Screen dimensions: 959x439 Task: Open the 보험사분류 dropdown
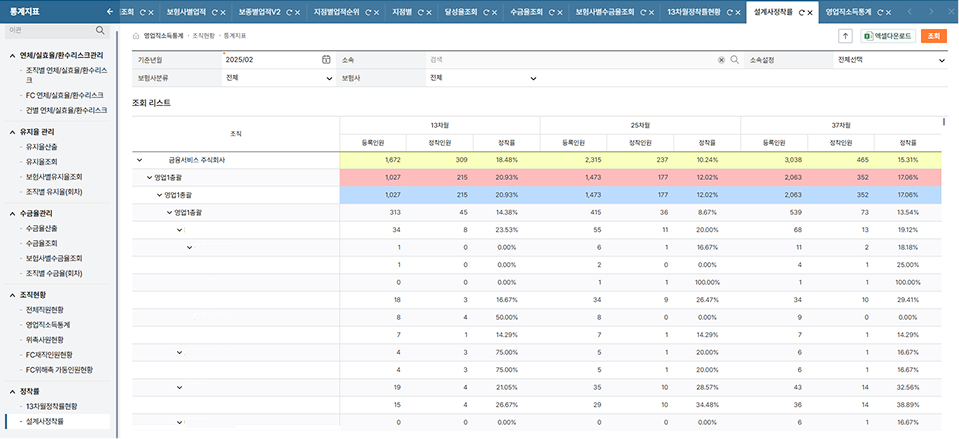click(x=278, y=78)
